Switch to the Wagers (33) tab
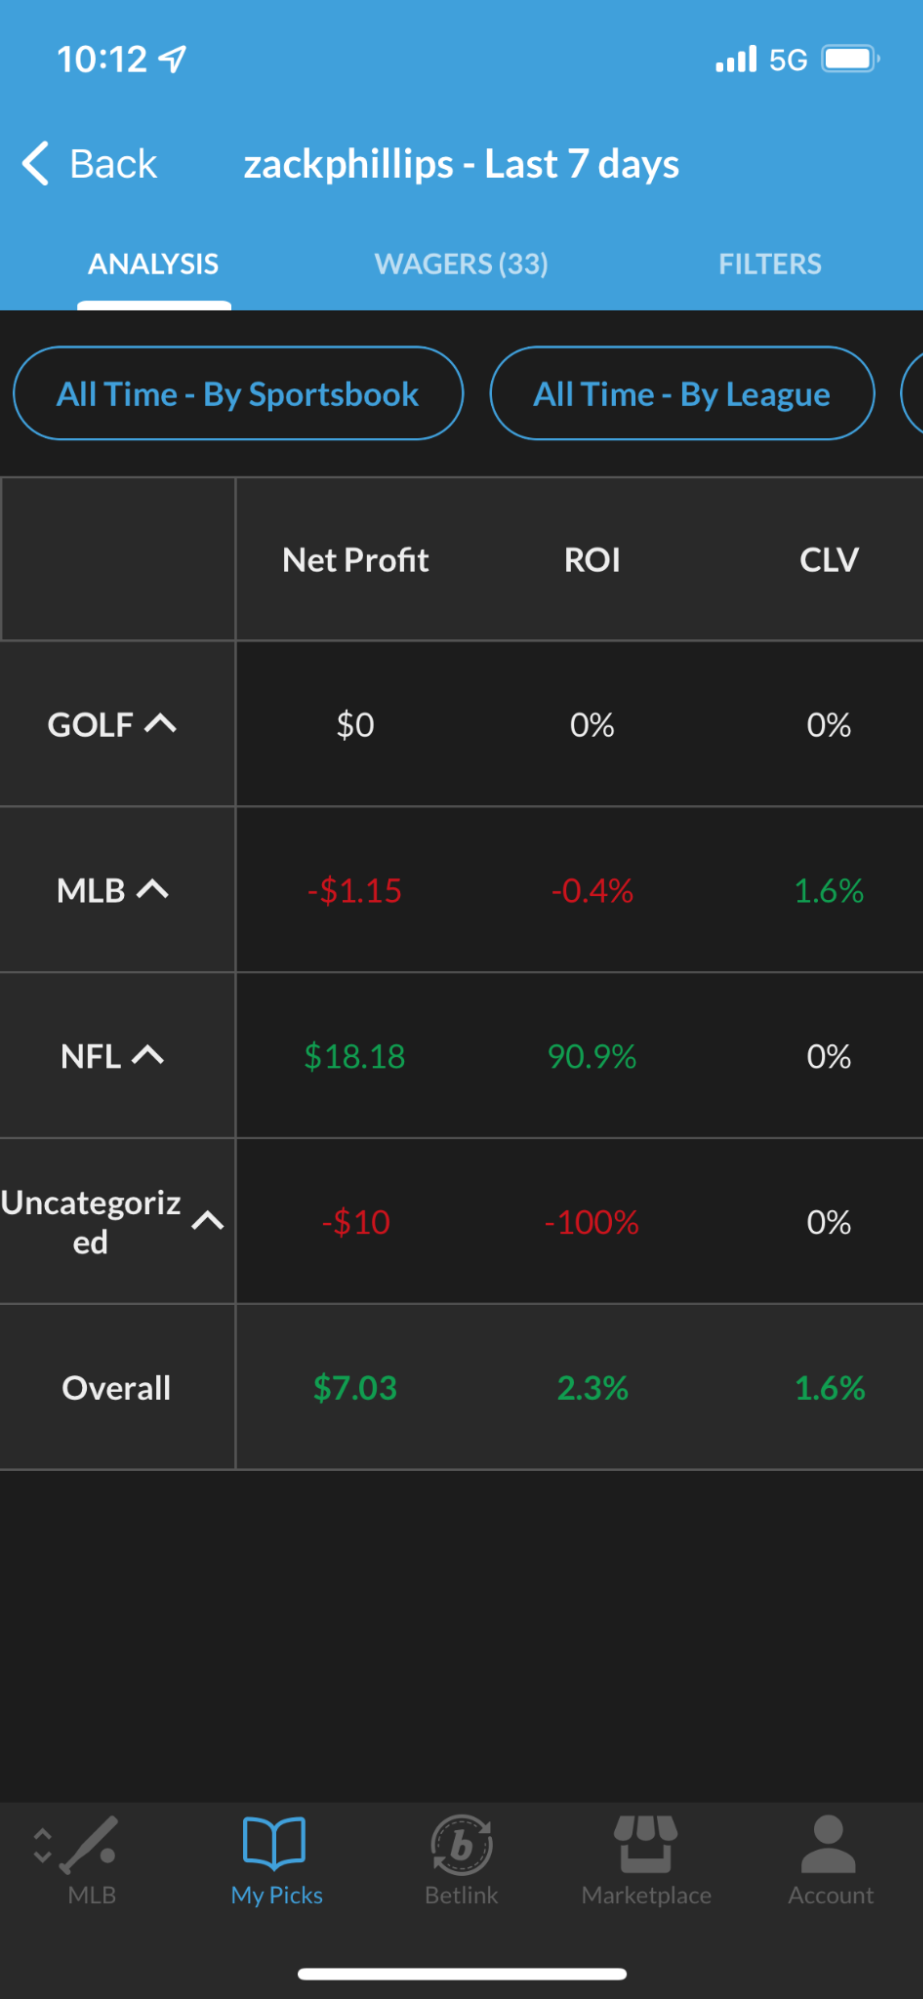Viewport: 924px width, 1999px height. click(x=461, y=264)
